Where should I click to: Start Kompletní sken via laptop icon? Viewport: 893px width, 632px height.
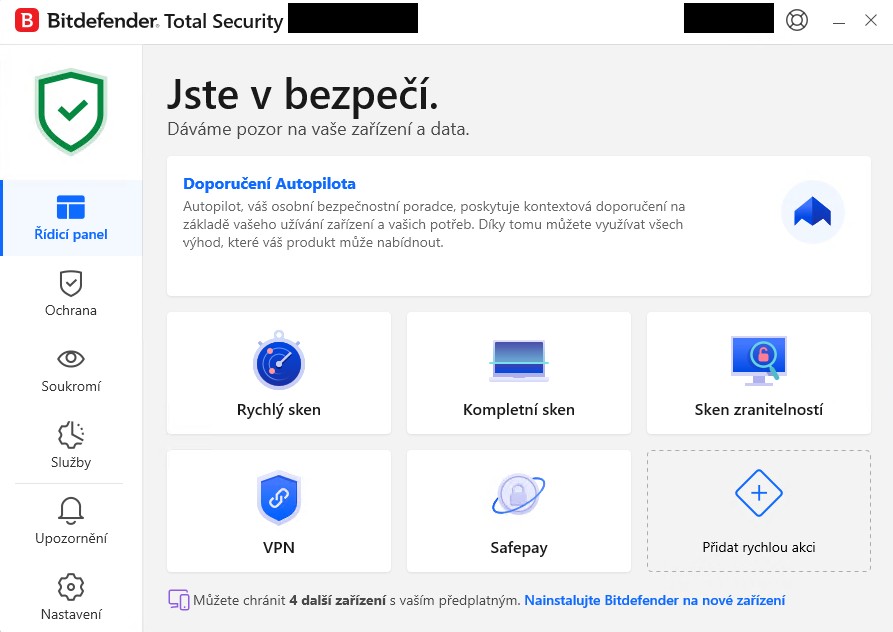coord(518,362)
